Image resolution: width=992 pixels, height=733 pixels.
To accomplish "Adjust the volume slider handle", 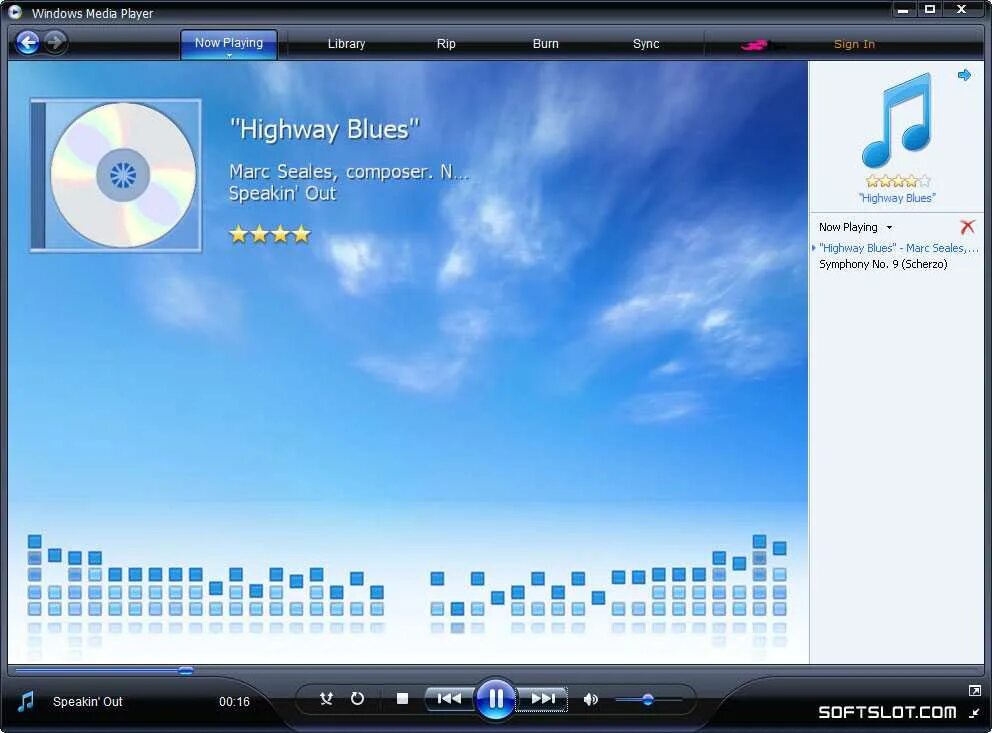I will 647,699.
